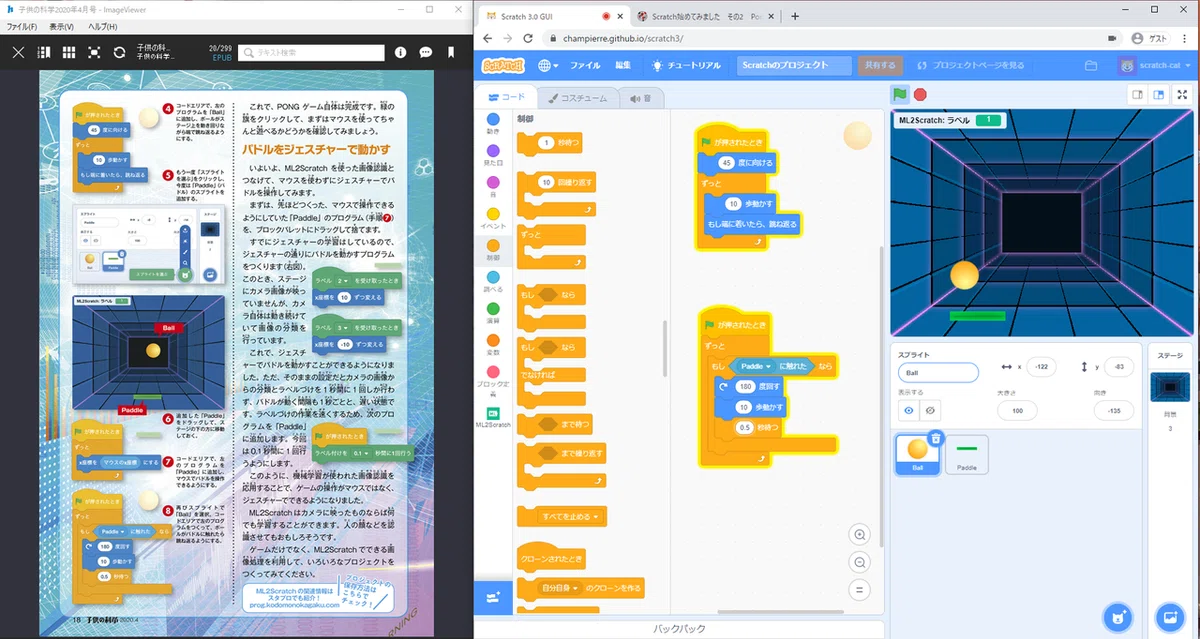Open the My Stuff folder icon
This screenshot has height=639, width=1200.
pos(1091,65)
